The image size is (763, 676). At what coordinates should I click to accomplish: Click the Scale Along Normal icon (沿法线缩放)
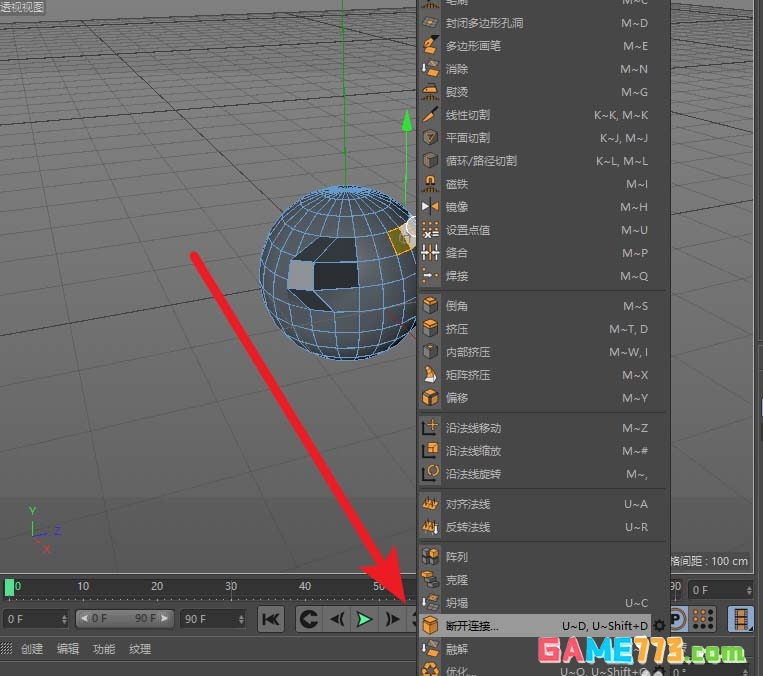click(430, 451)
